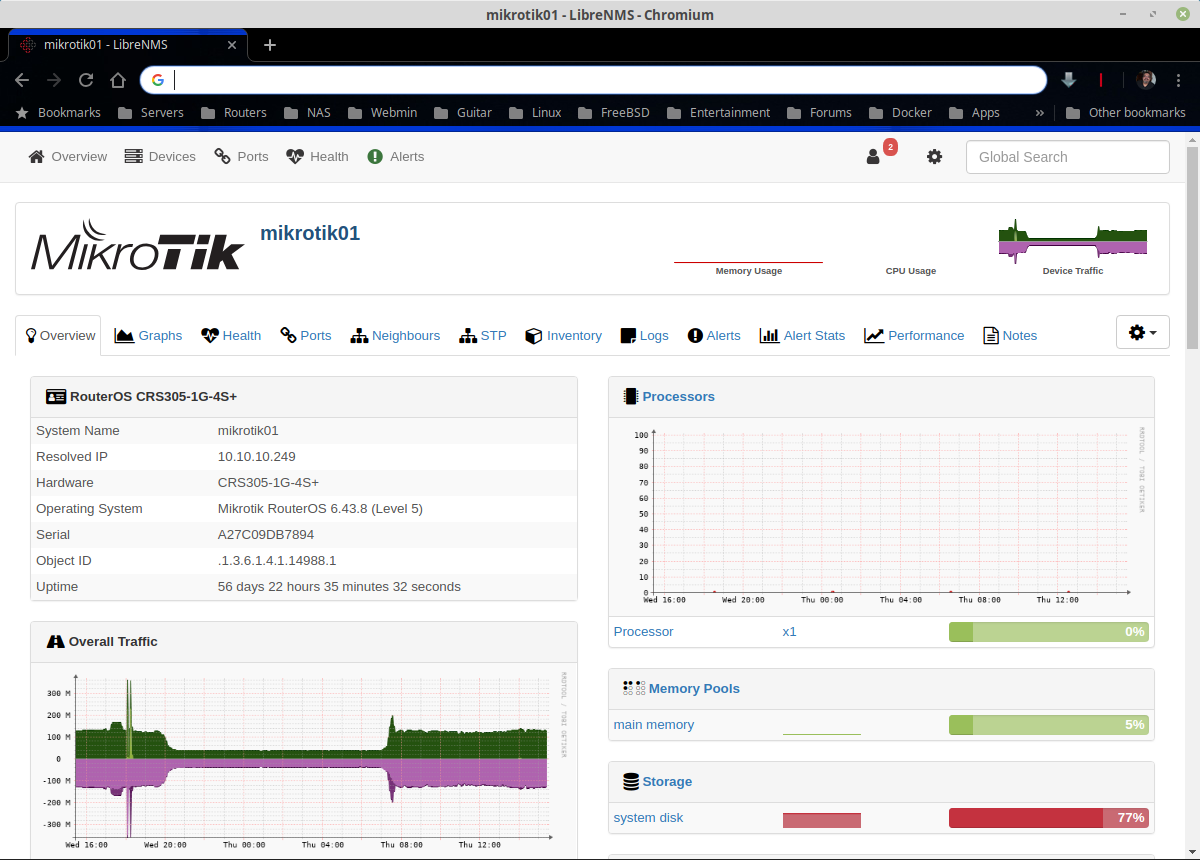Click the Processors chip icon
1200x860 pixels.
[630, 396]
